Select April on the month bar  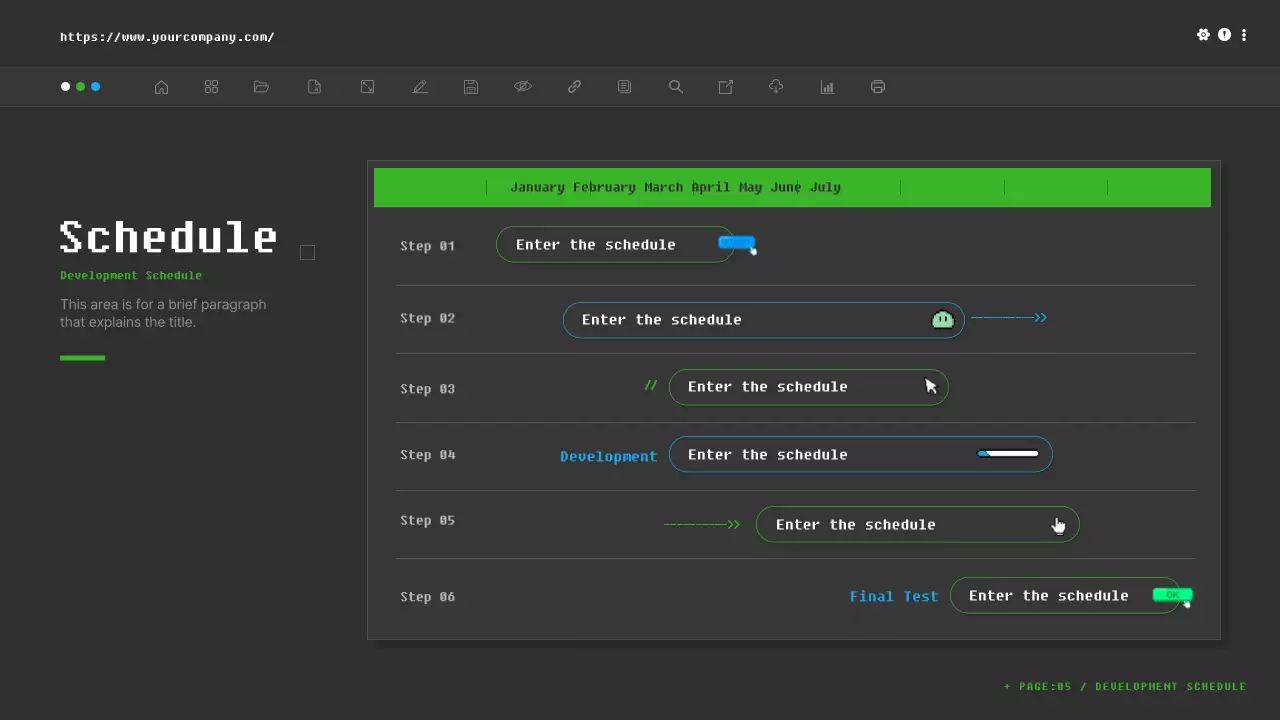711,187
